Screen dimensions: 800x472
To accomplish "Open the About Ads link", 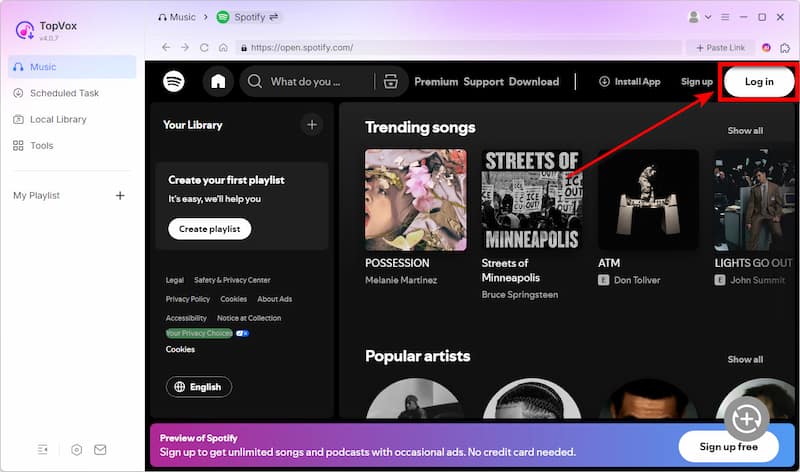I will [x=274, y=299].
